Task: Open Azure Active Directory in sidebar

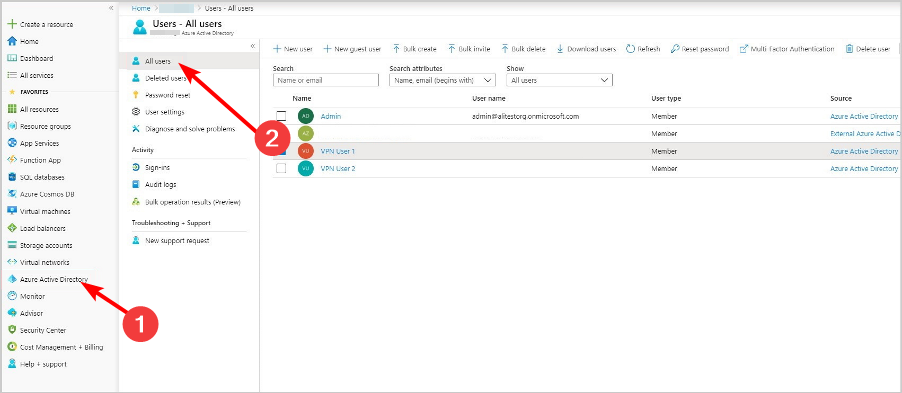Action: point(54,279)
